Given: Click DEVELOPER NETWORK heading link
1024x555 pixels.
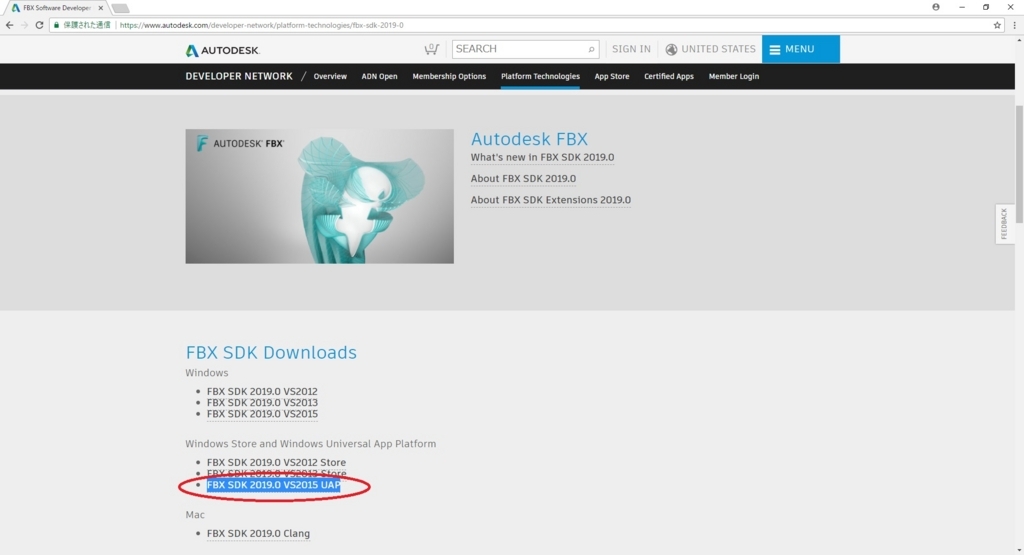Looking at the screenshot, I should 239,76.
